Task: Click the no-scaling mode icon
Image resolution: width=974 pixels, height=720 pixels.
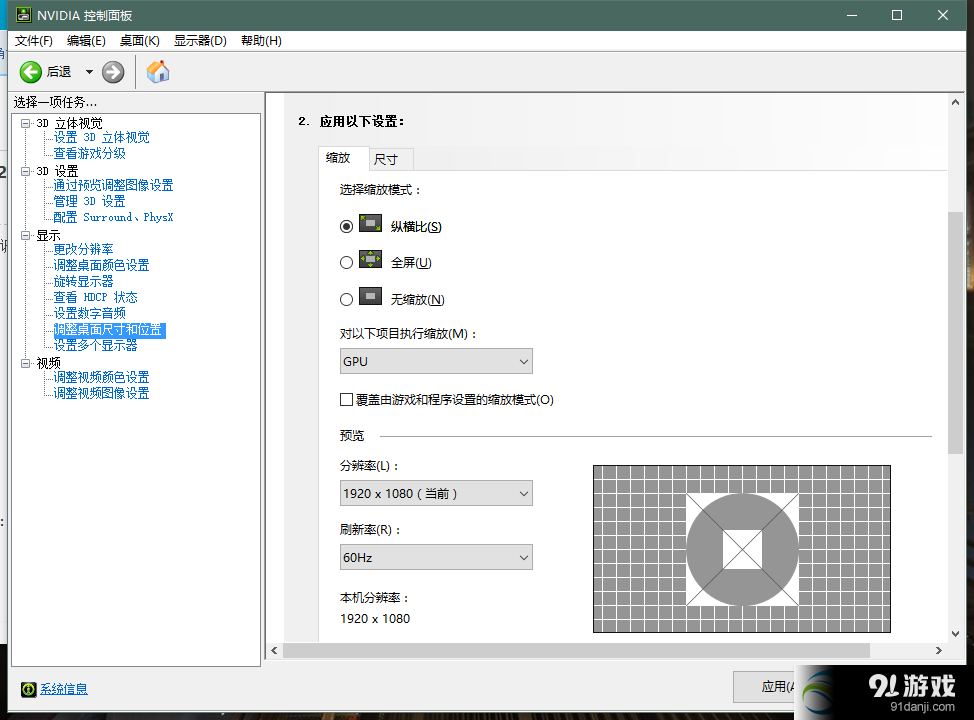Action: pyautogui.click(x=370, y=296)
